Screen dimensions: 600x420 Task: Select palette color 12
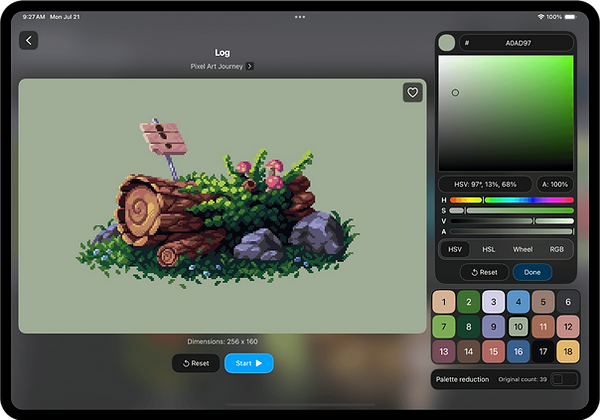(x=568, y=327)
